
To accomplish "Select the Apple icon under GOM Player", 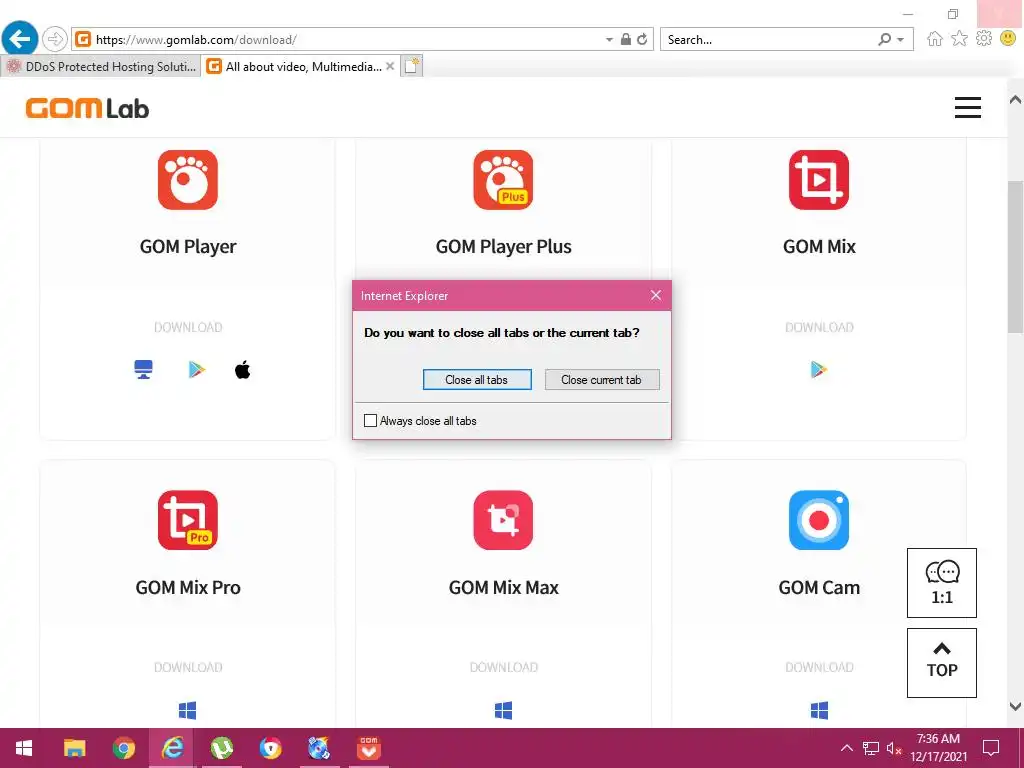I will click(x=242, y=370).
